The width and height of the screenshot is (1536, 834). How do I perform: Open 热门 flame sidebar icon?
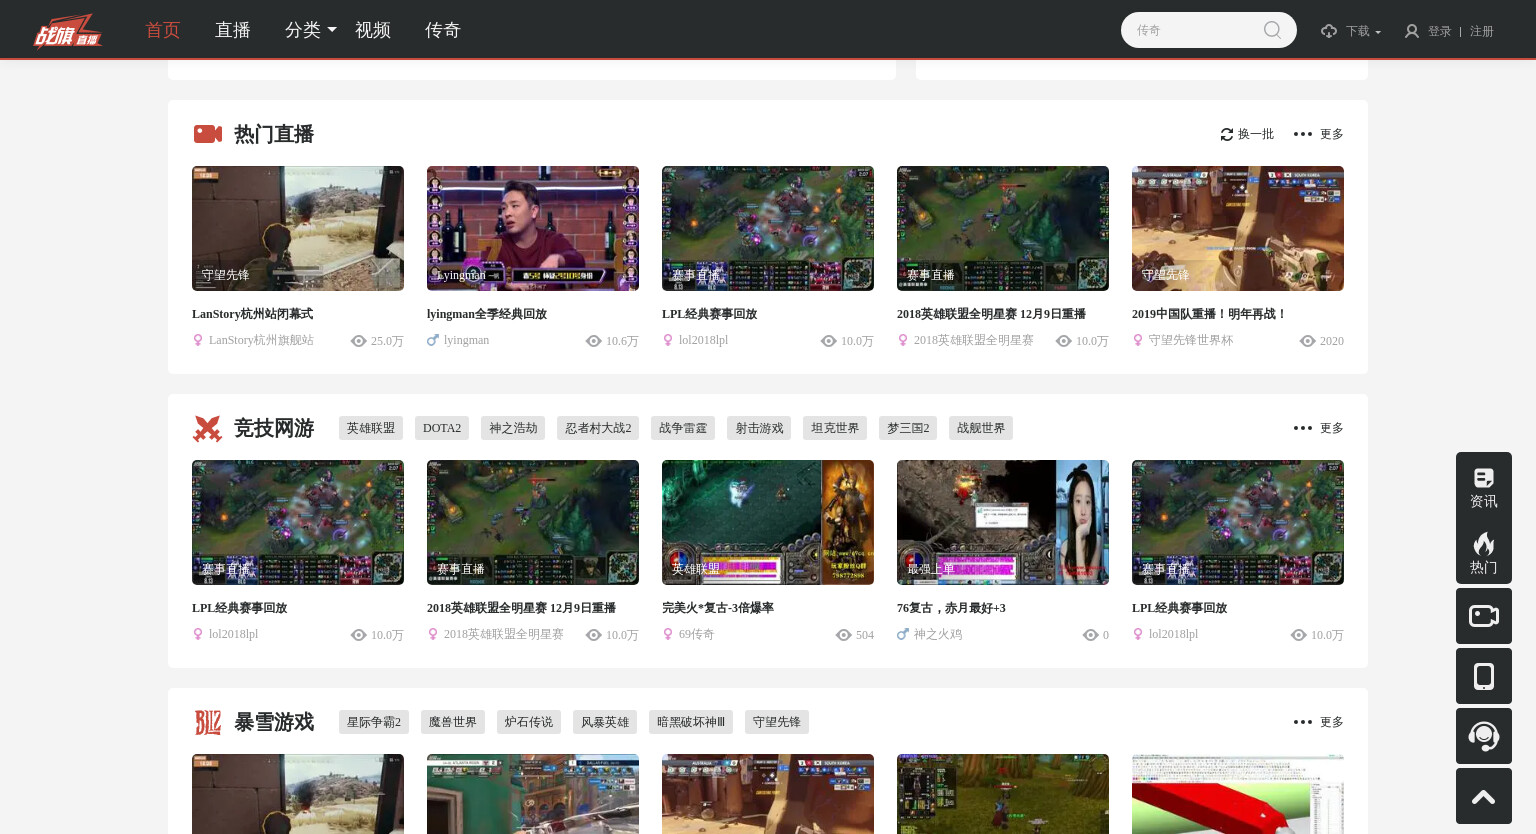[x=1484, y=552]
